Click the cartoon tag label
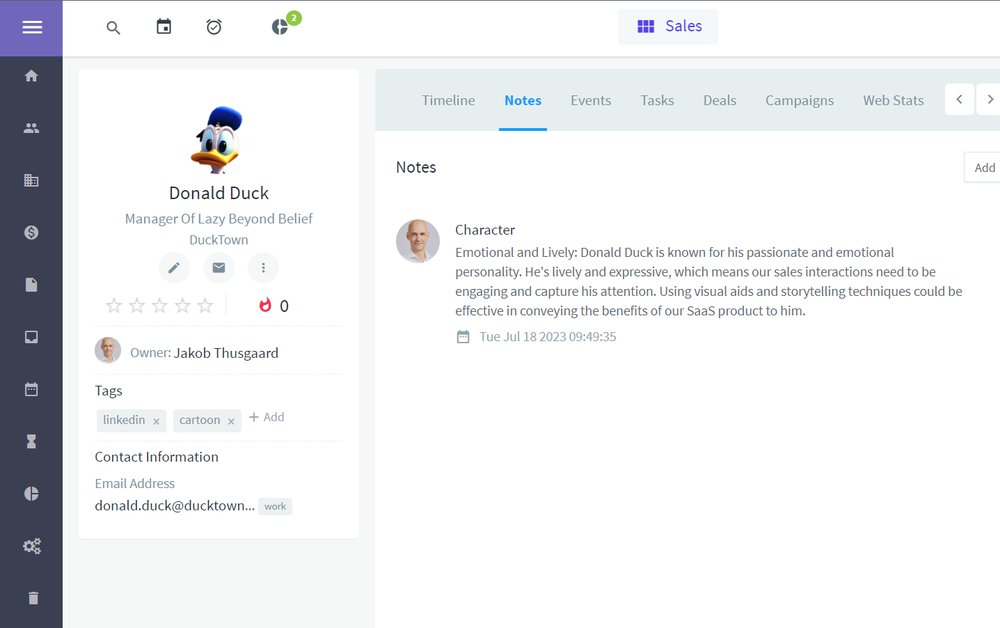The height and width of the screenshot is (628, 1000). coord(200,420)
